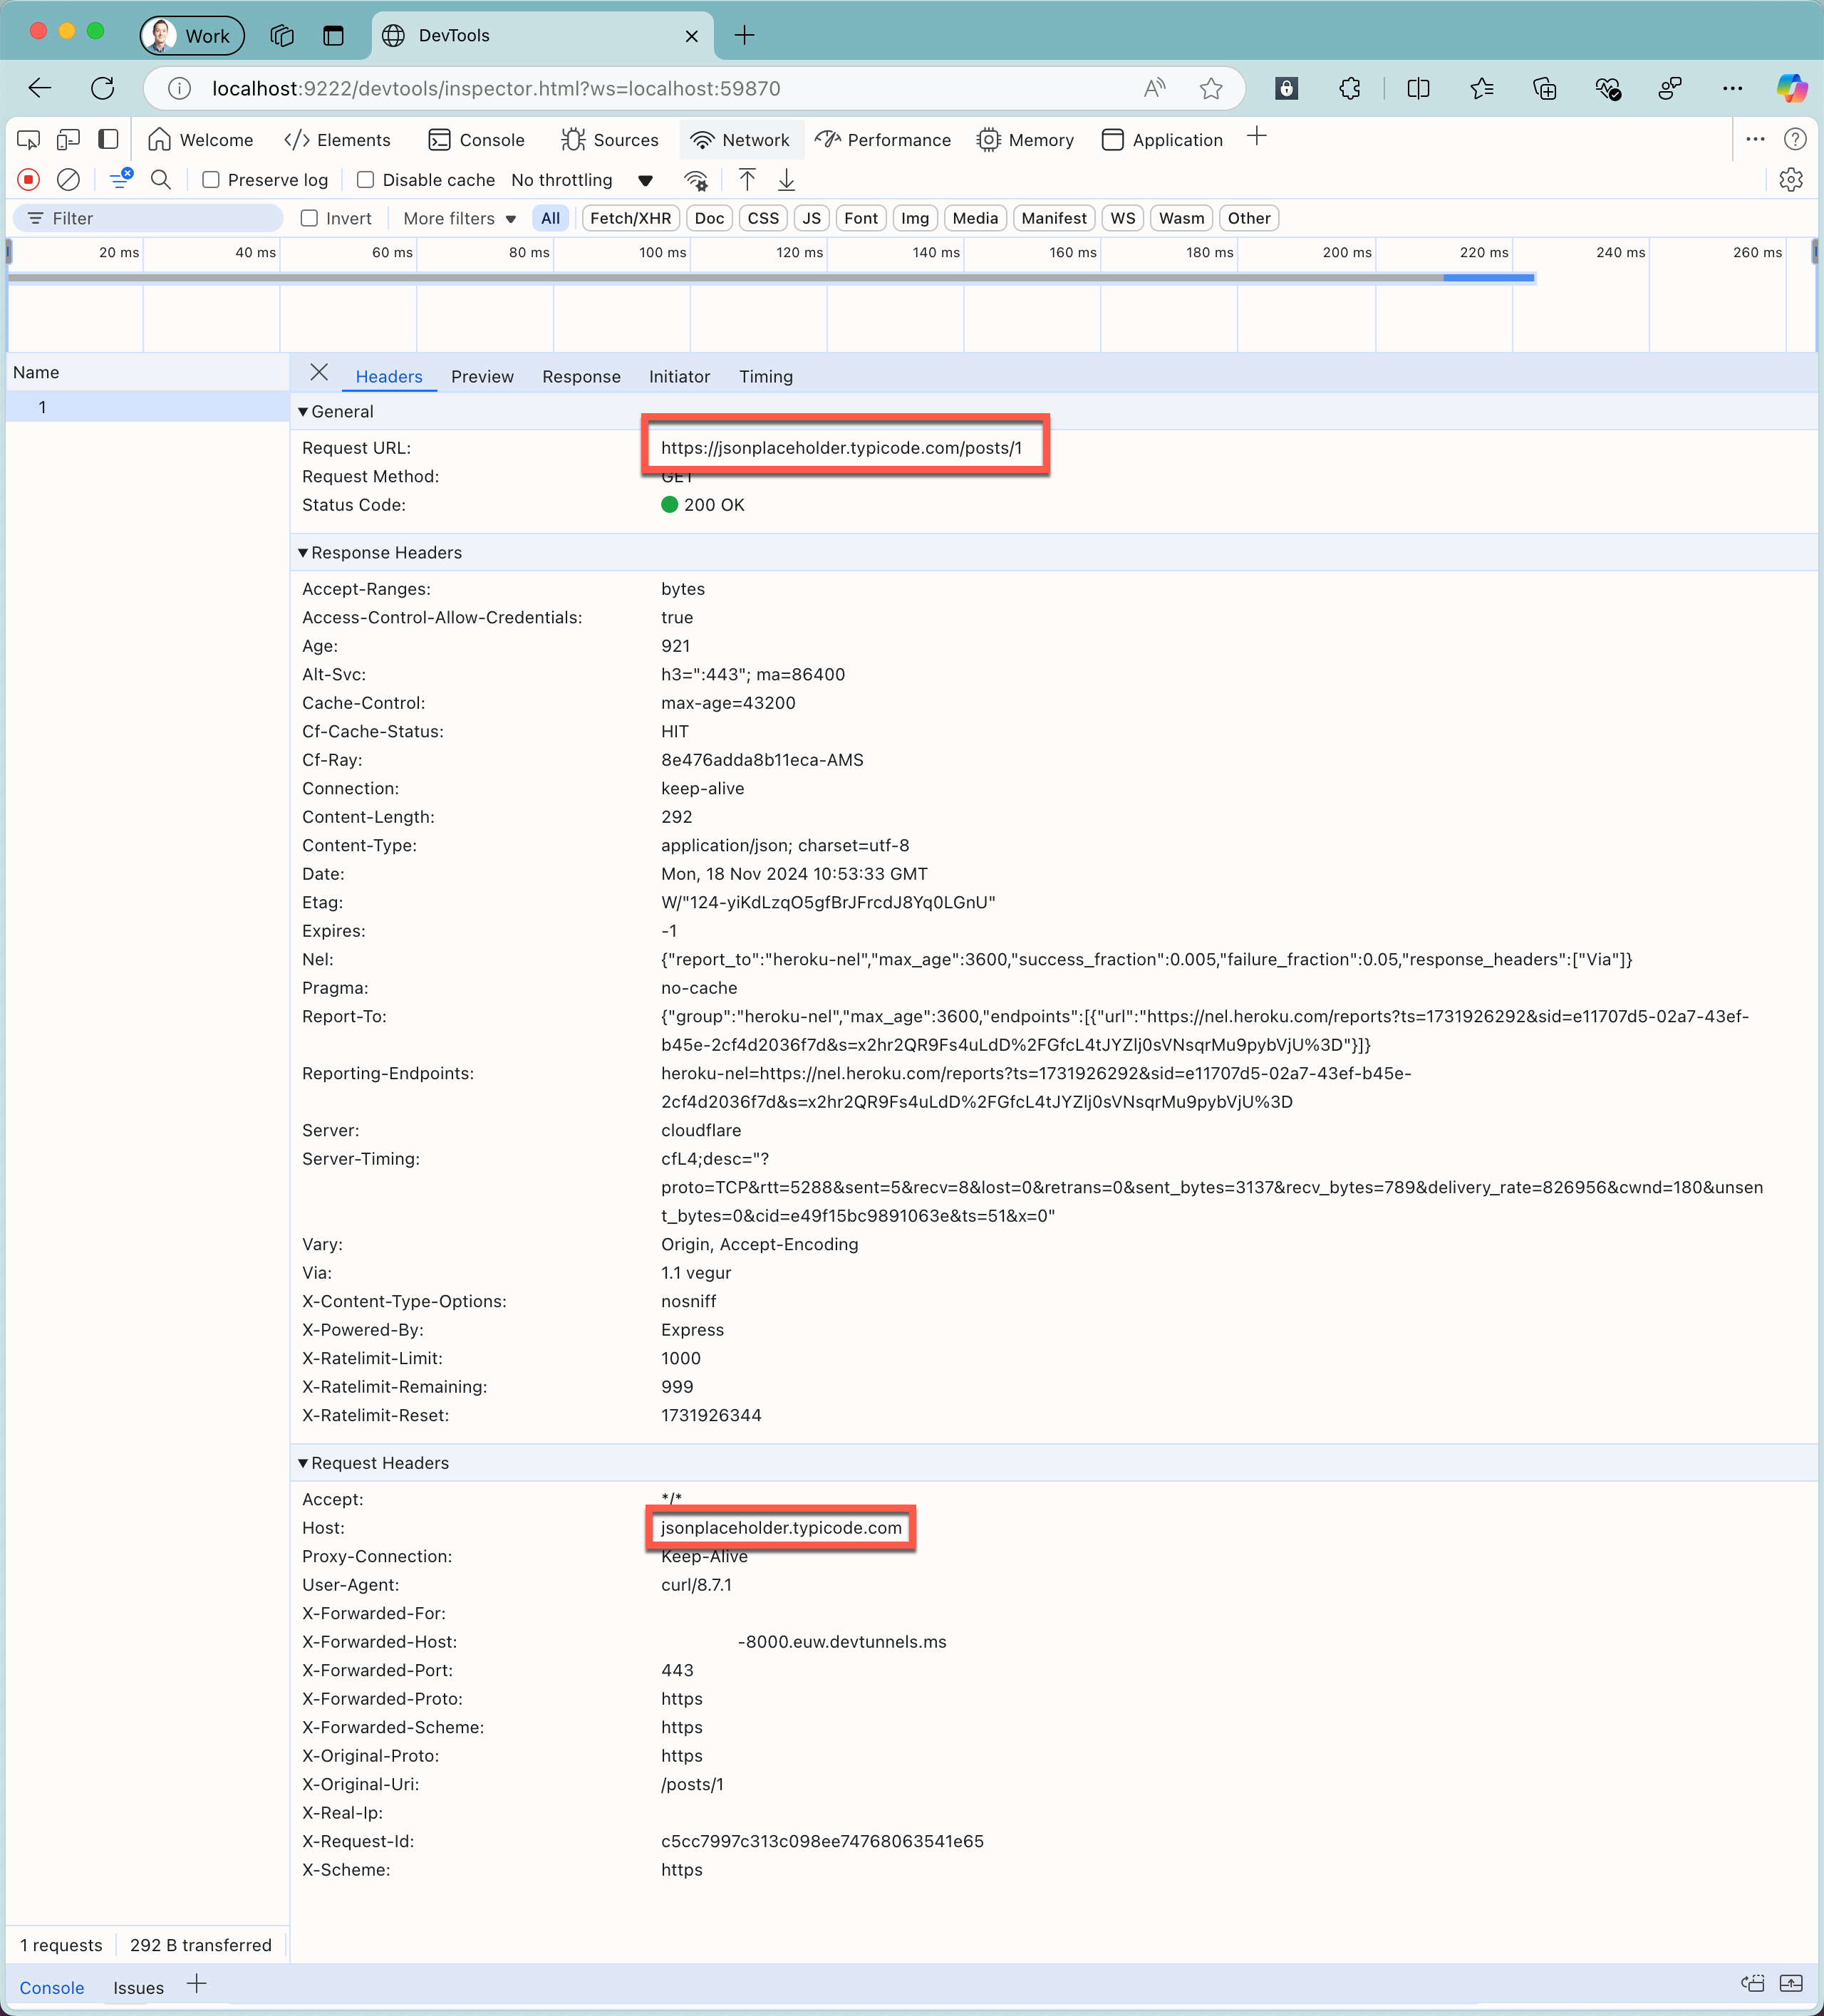
Task: Click the export HAR download arrow
Action: click(x=787, y=180)
